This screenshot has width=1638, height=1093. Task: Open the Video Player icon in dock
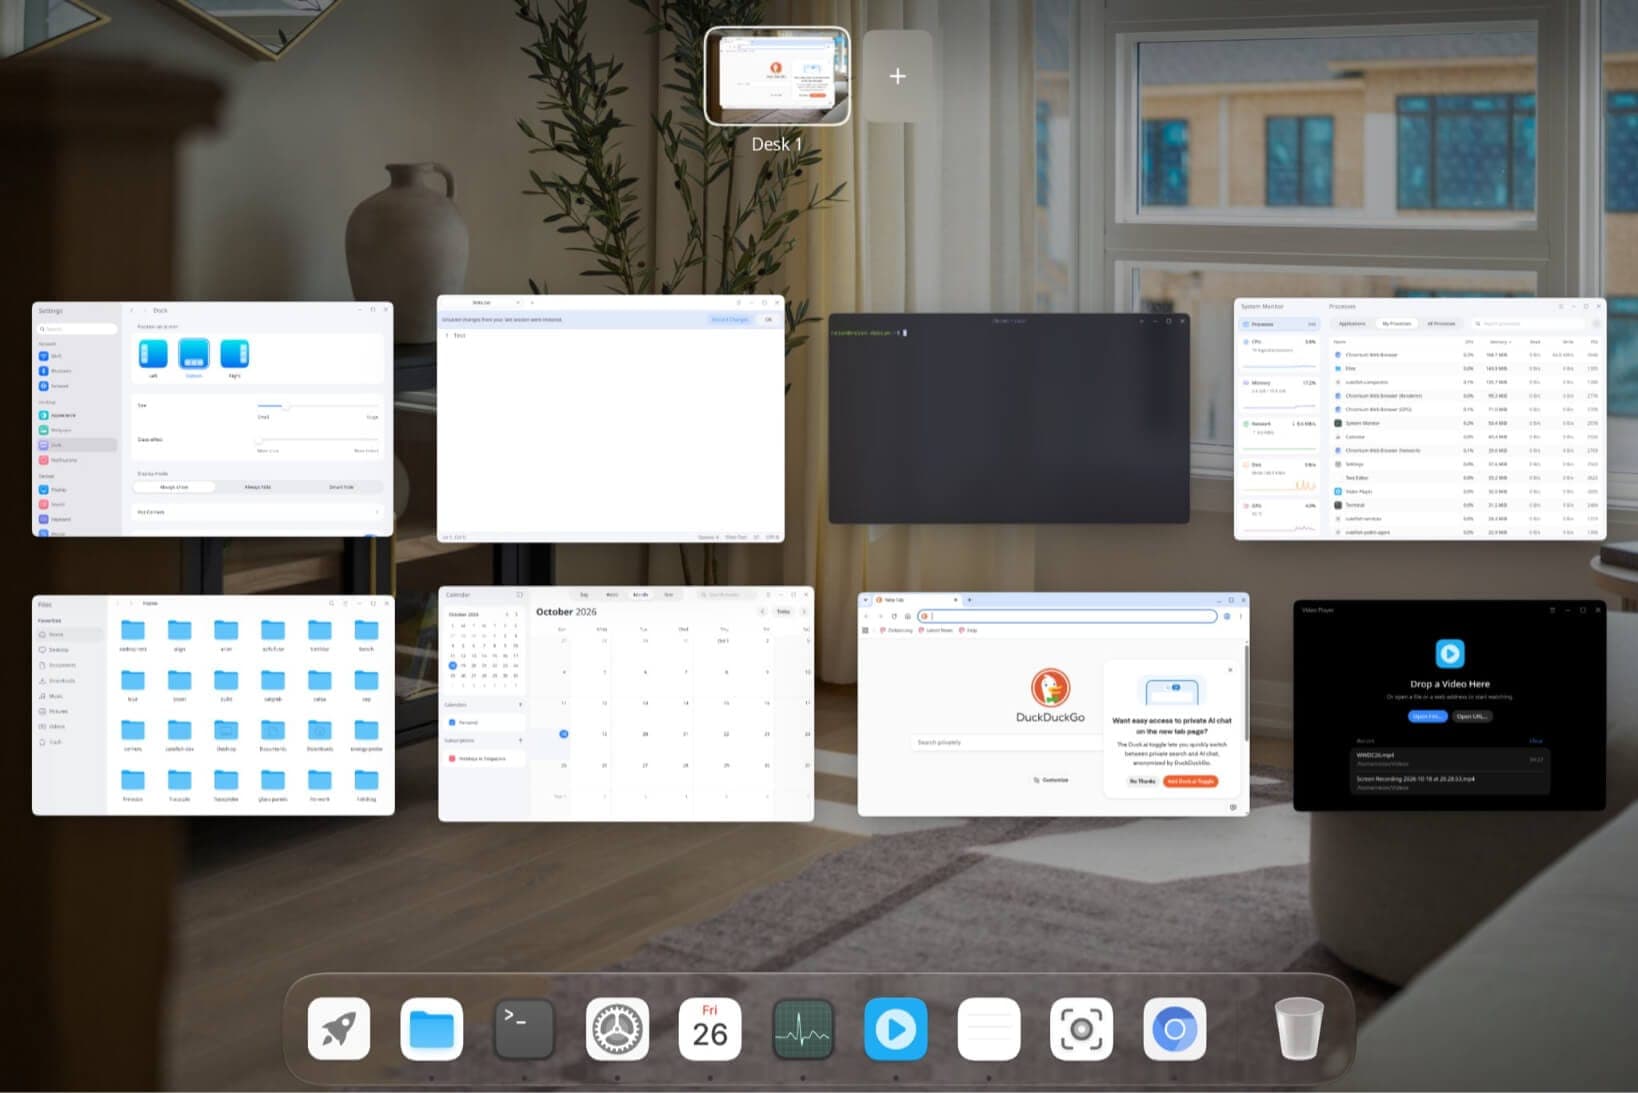895,1029
